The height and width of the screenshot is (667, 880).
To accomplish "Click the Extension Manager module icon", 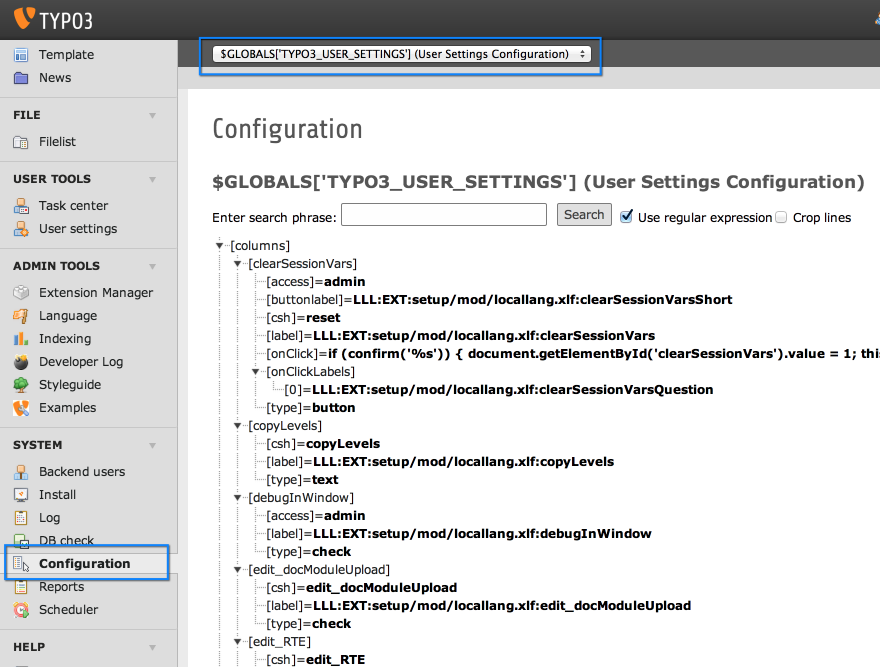I will tap(21, 293).
